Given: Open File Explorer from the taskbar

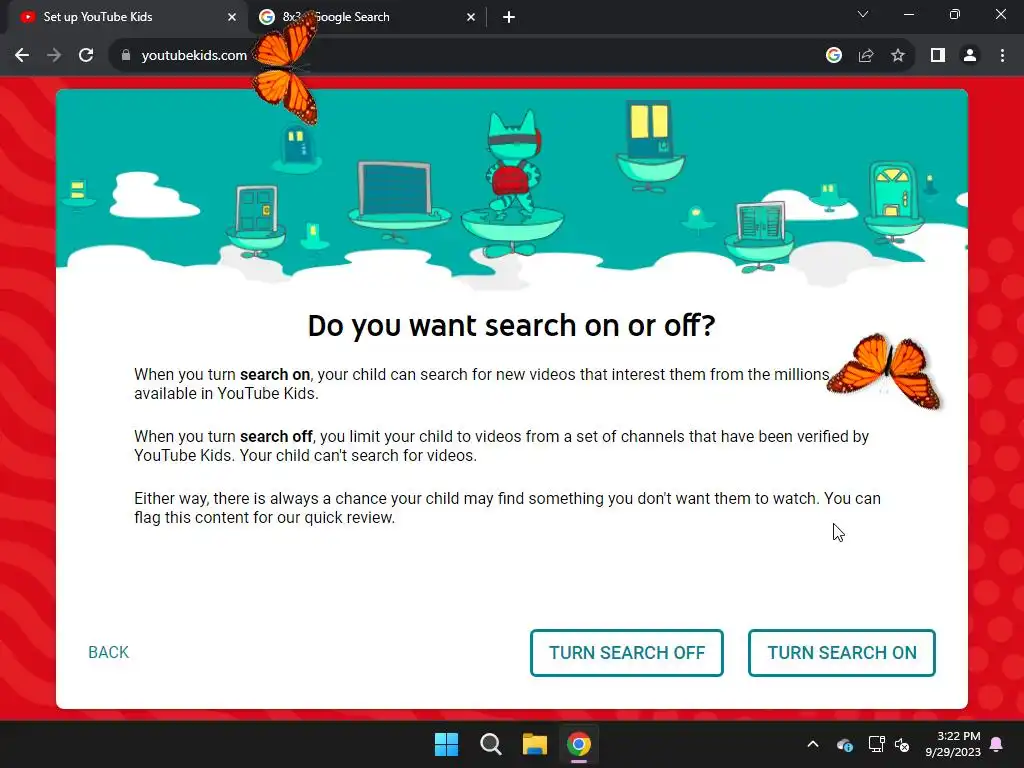Looking at the screenshot, I should 535,744.
